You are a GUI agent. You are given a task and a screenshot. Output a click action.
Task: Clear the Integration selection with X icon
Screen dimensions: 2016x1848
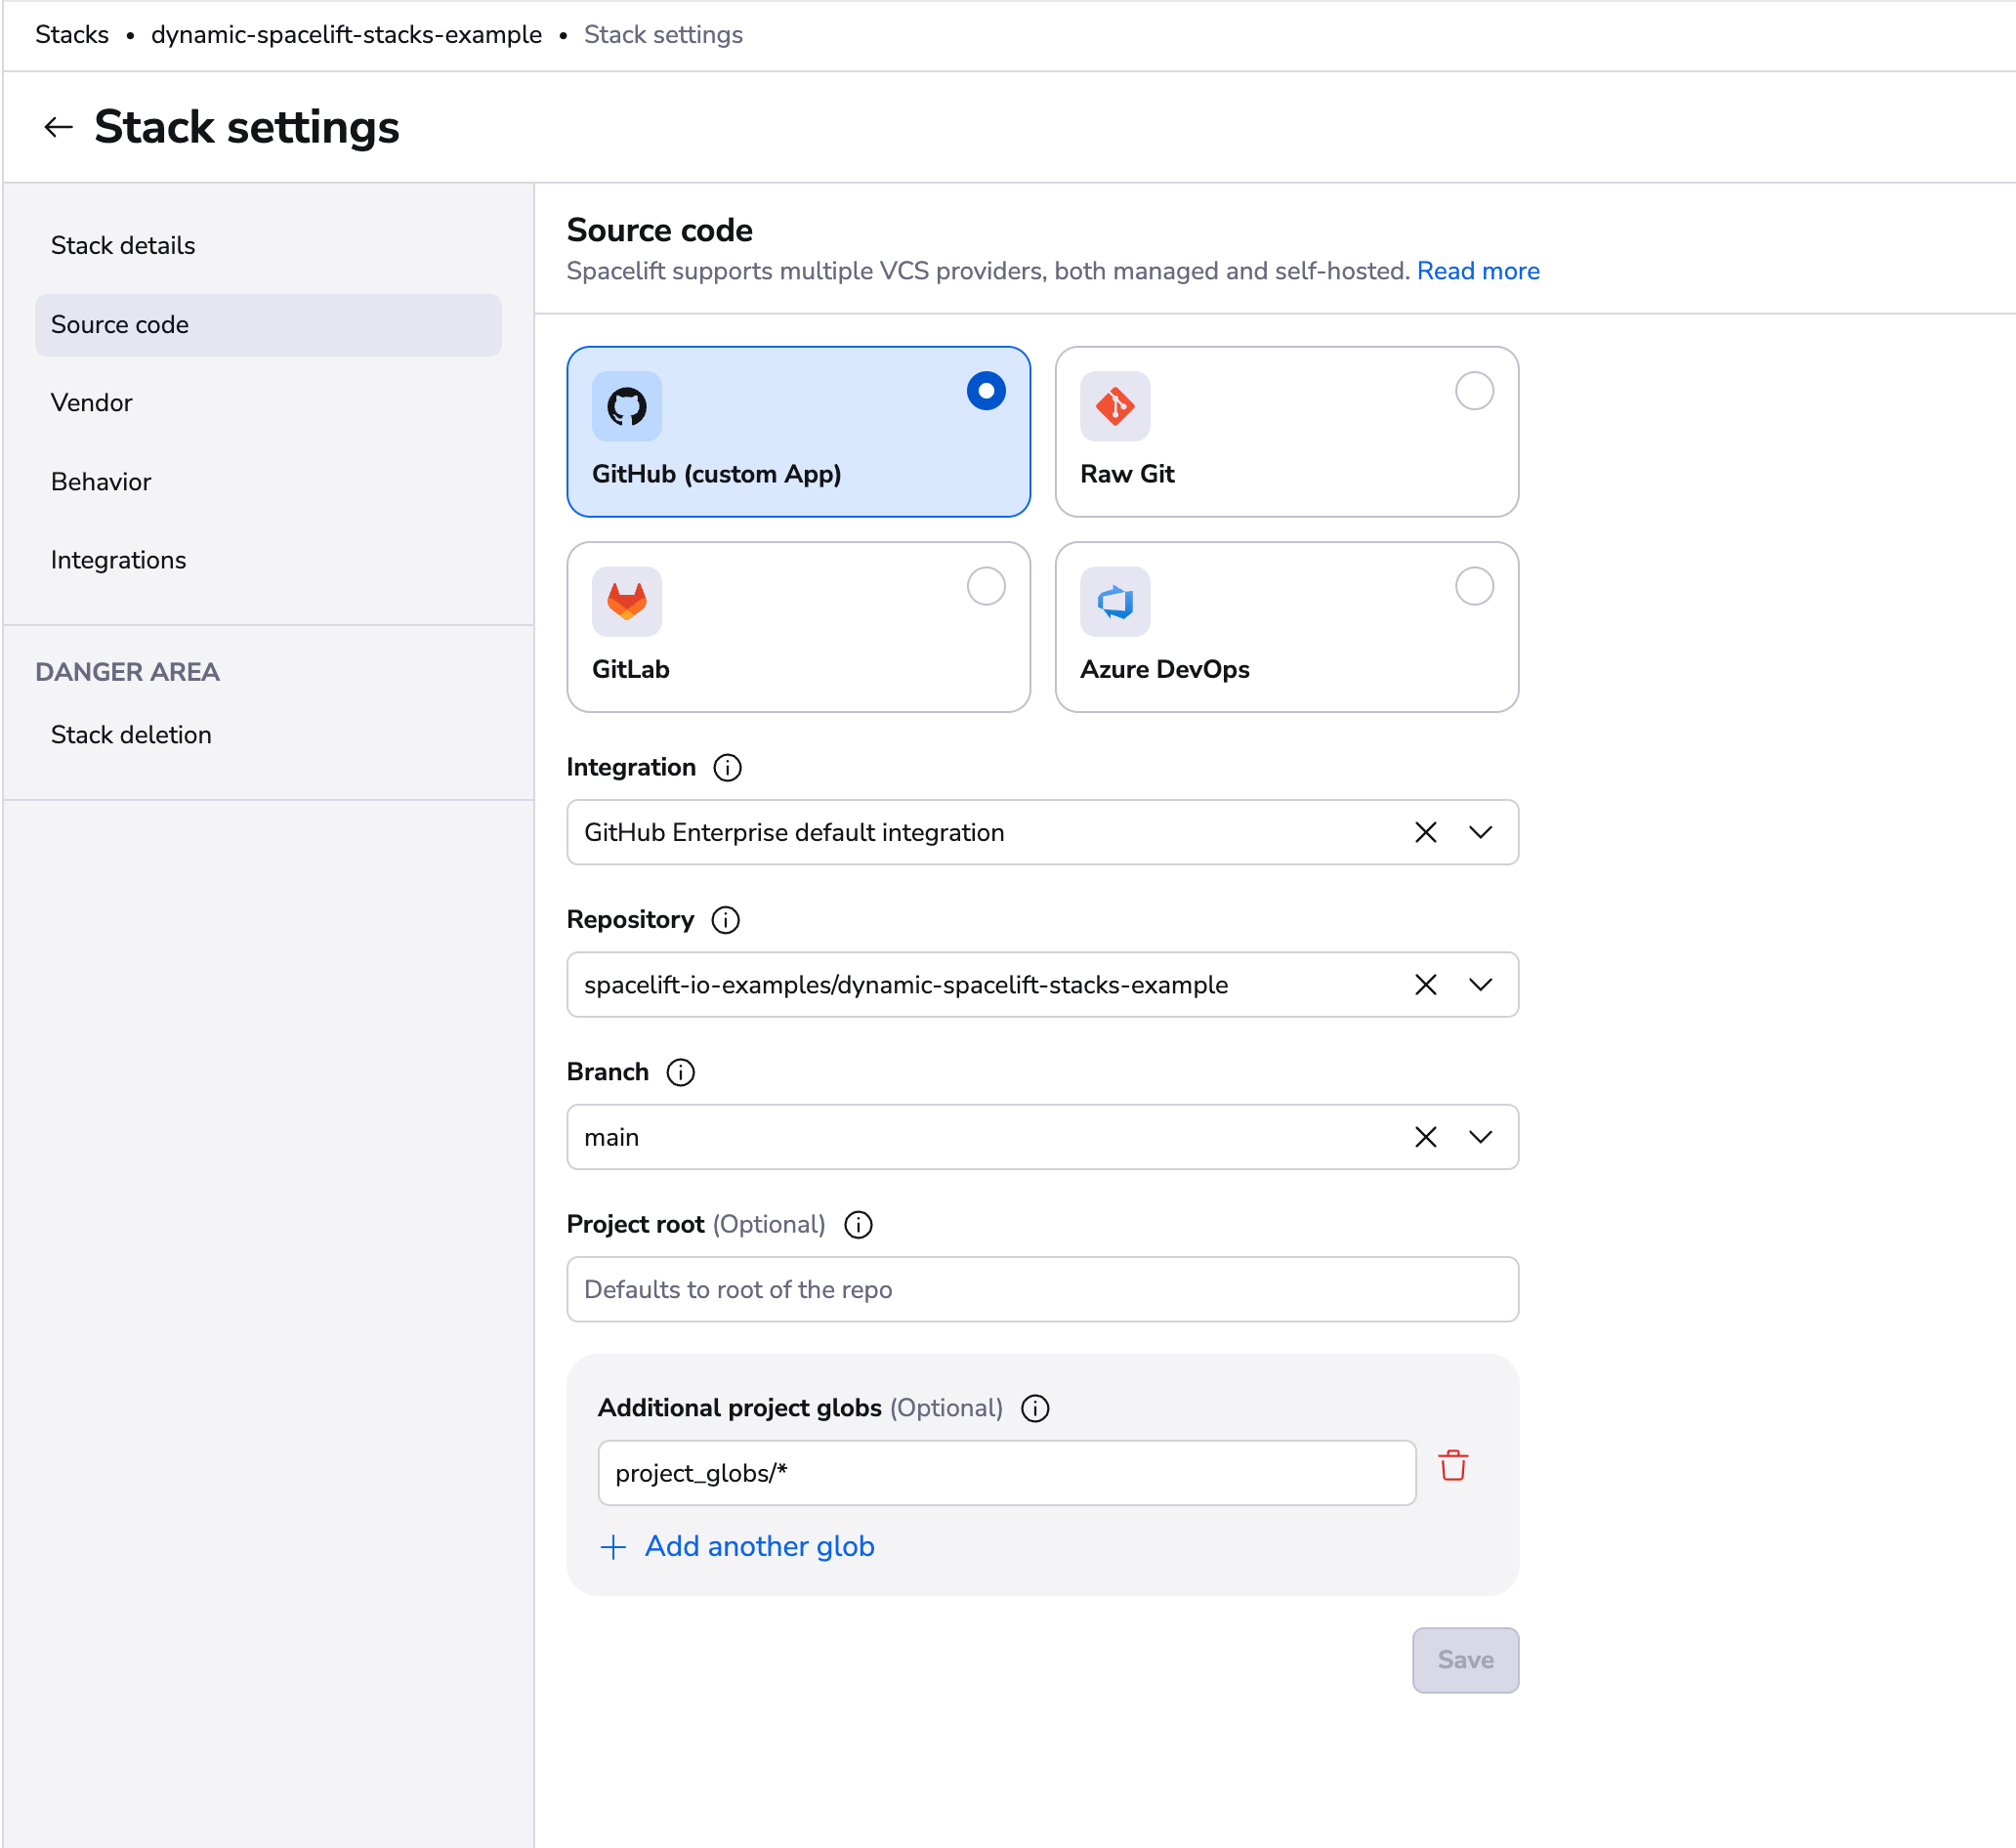coord(1425,832)
